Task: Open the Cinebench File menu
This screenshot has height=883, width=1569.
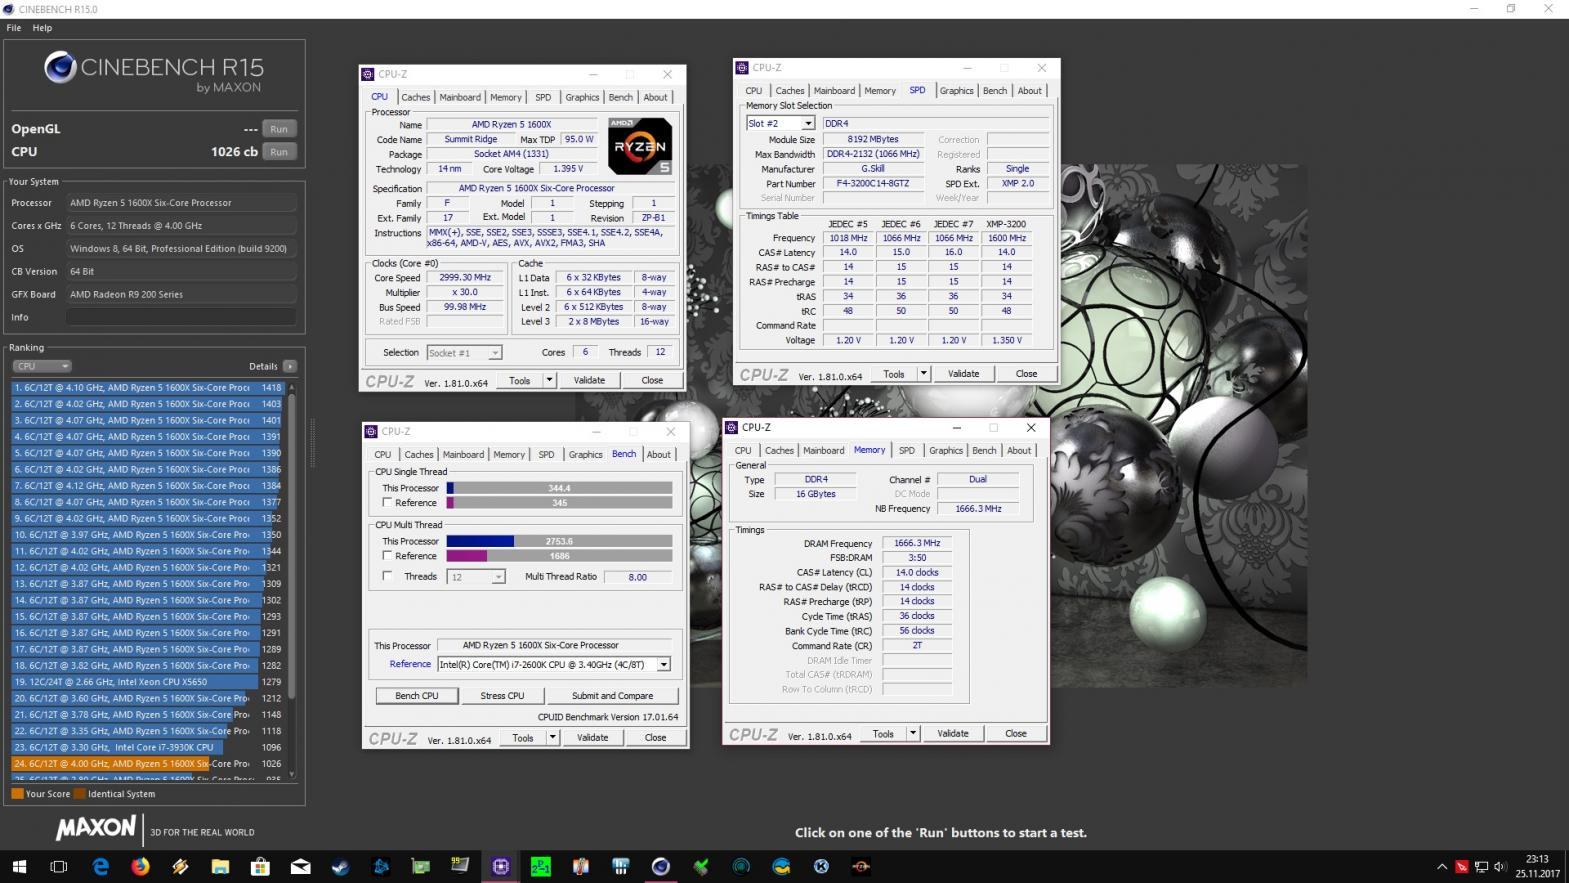Action: [x=14, y=28]
